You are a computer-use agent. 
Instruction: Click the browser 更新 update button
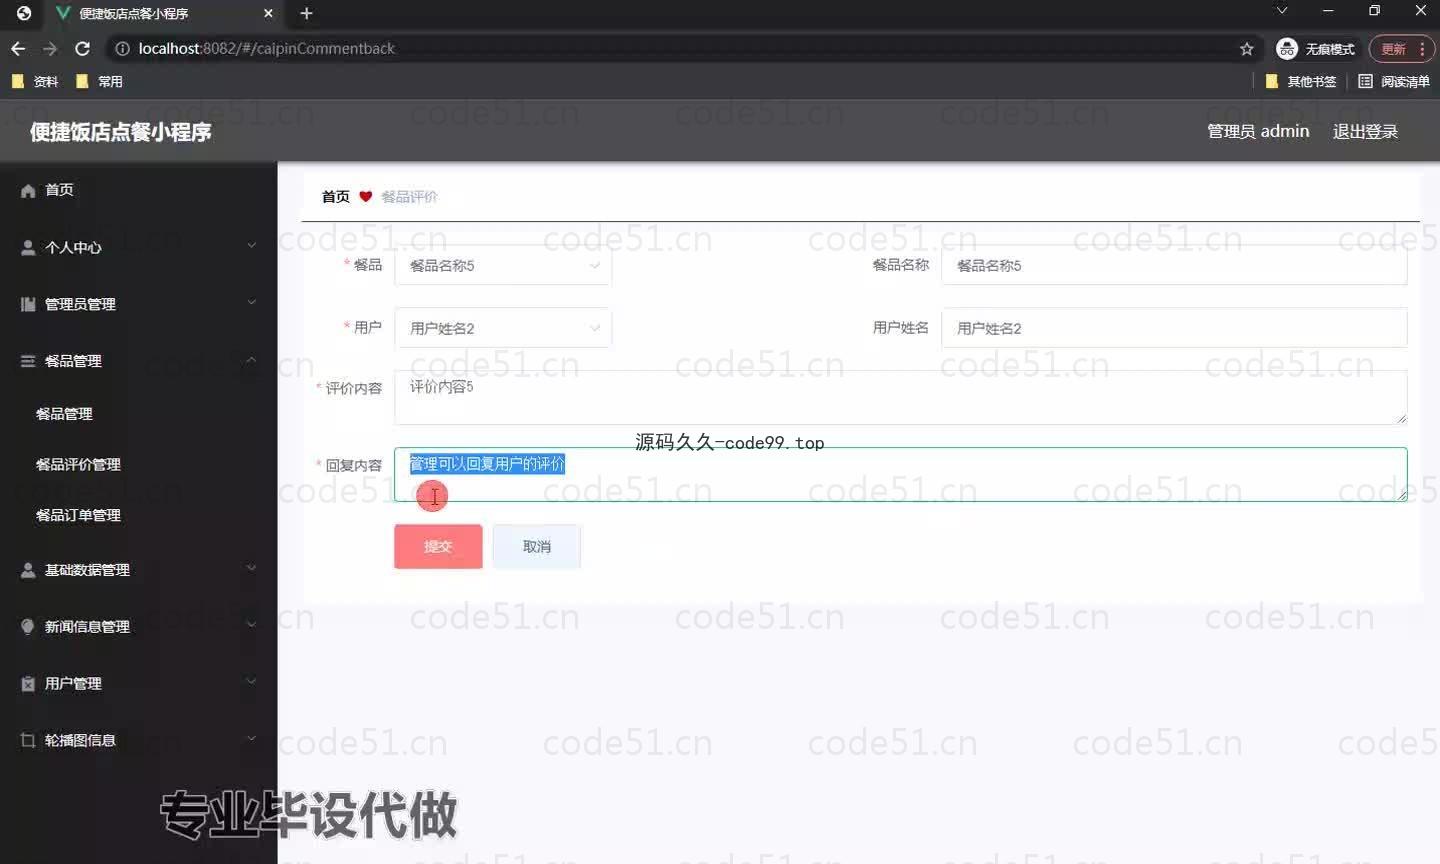[x=1402, y=48]
